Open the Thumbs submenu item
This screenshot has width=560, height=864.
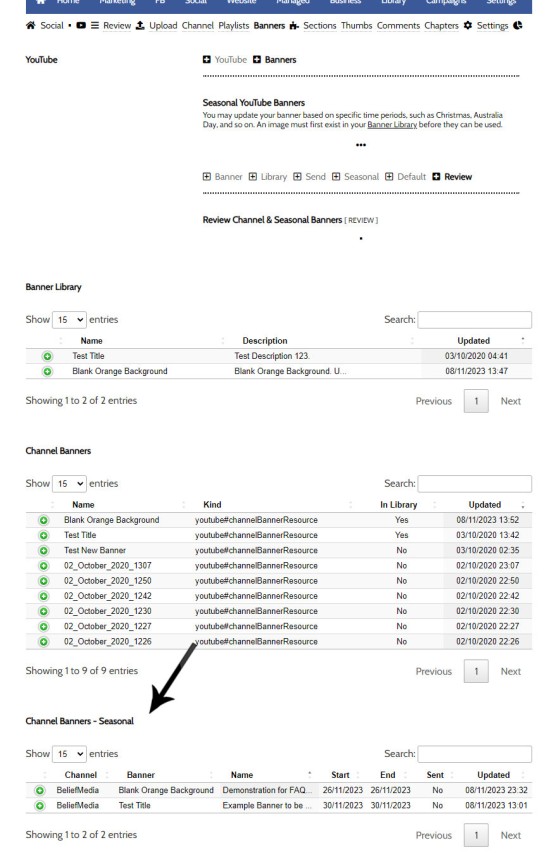357,25
